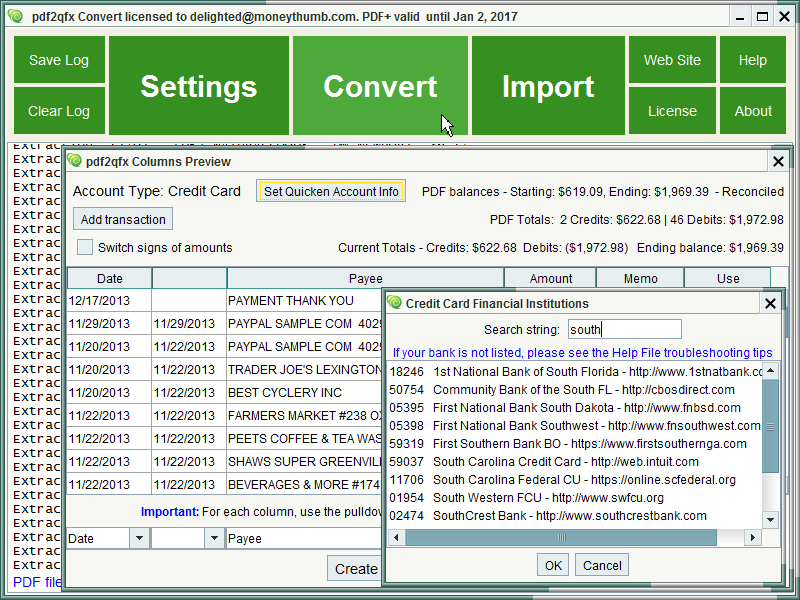This screenshot has width=800, height=600.
Task: Click the Search string input field
Action: [x=624, y=329]
